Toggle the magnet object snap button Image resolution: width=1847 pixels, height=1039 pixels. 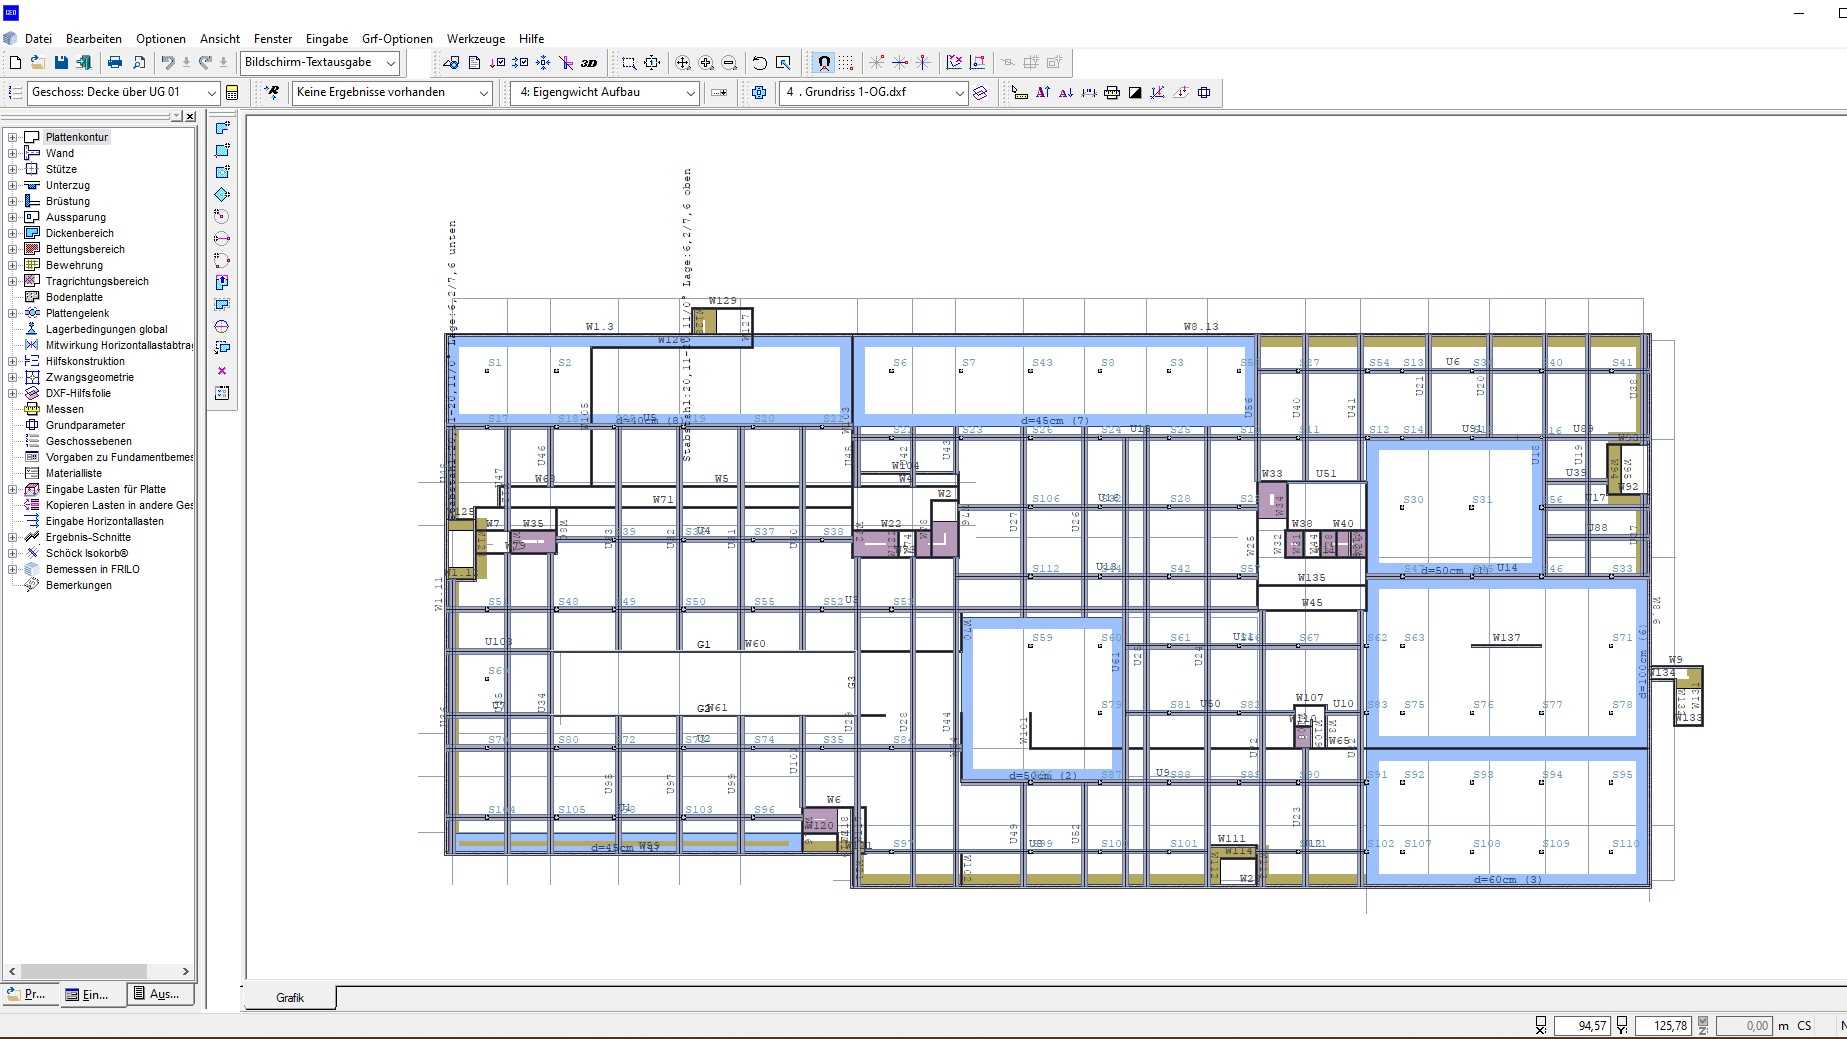click(x=823, y=63)
